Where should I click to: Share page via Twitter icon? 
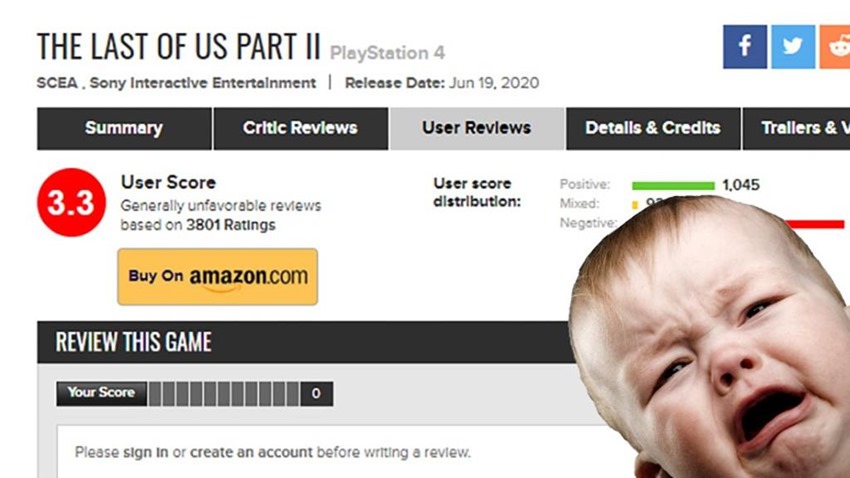click(x=793, y=47)
